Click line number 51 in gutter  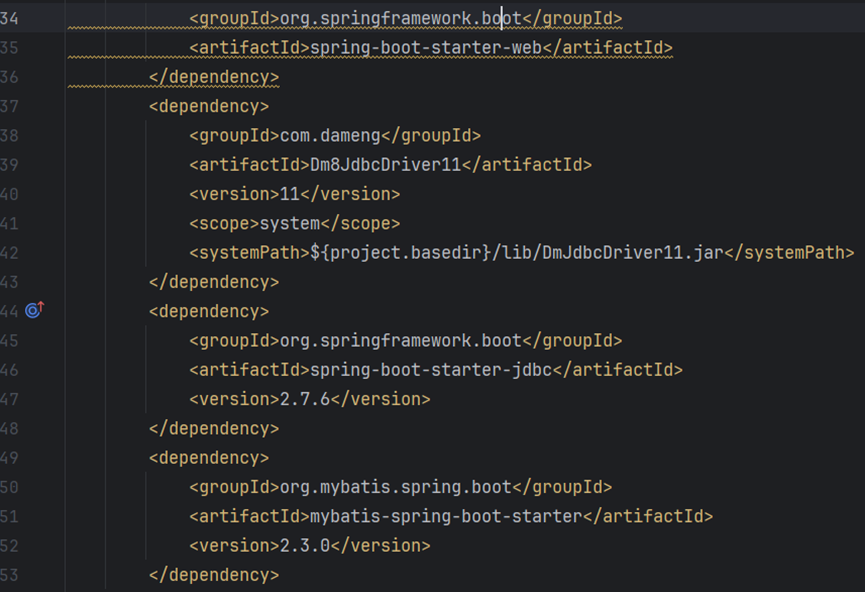[x=9, y=516]
